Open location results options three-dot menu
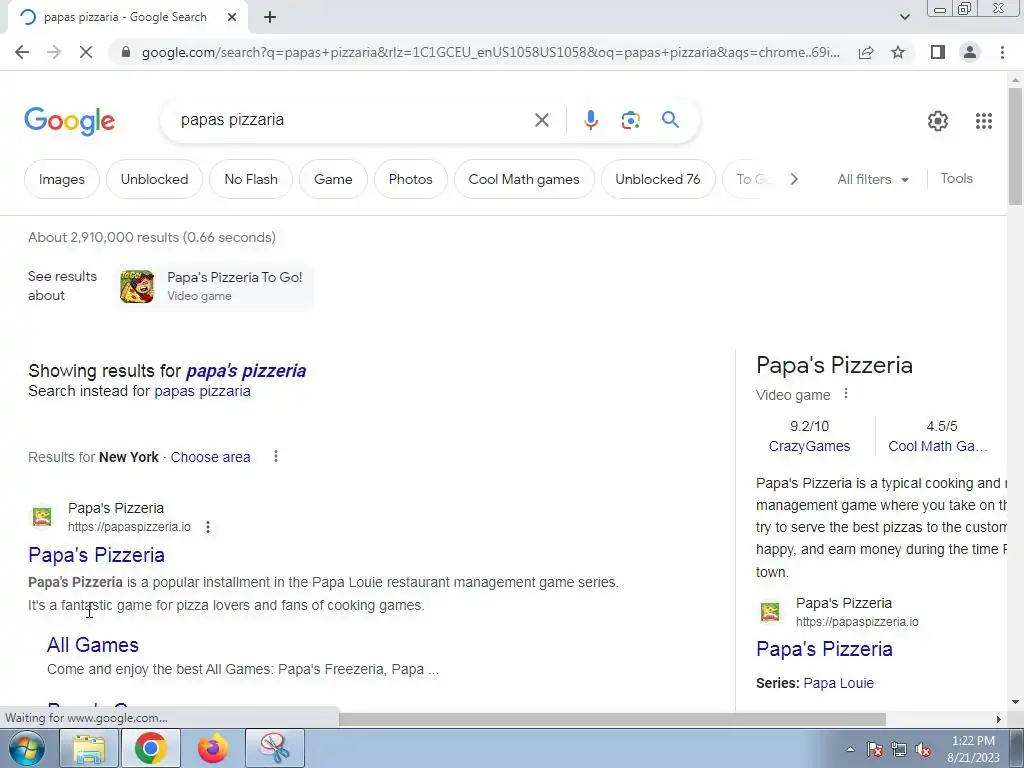The height and width of the screenshot is (768, 1024). [276, 456]
